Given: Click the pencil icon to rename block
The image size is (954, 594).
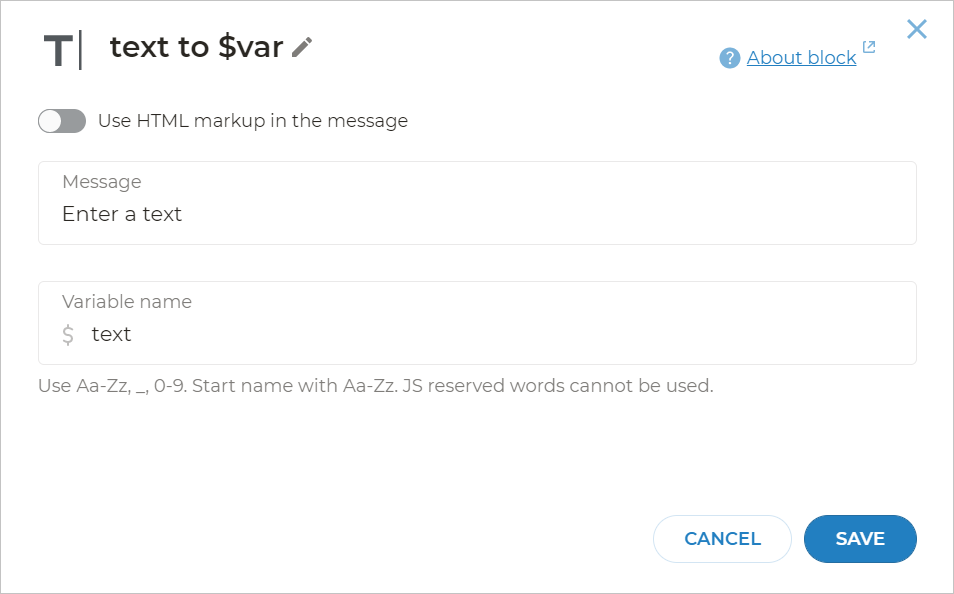Looking at the screenshot, I should point(302,47).
